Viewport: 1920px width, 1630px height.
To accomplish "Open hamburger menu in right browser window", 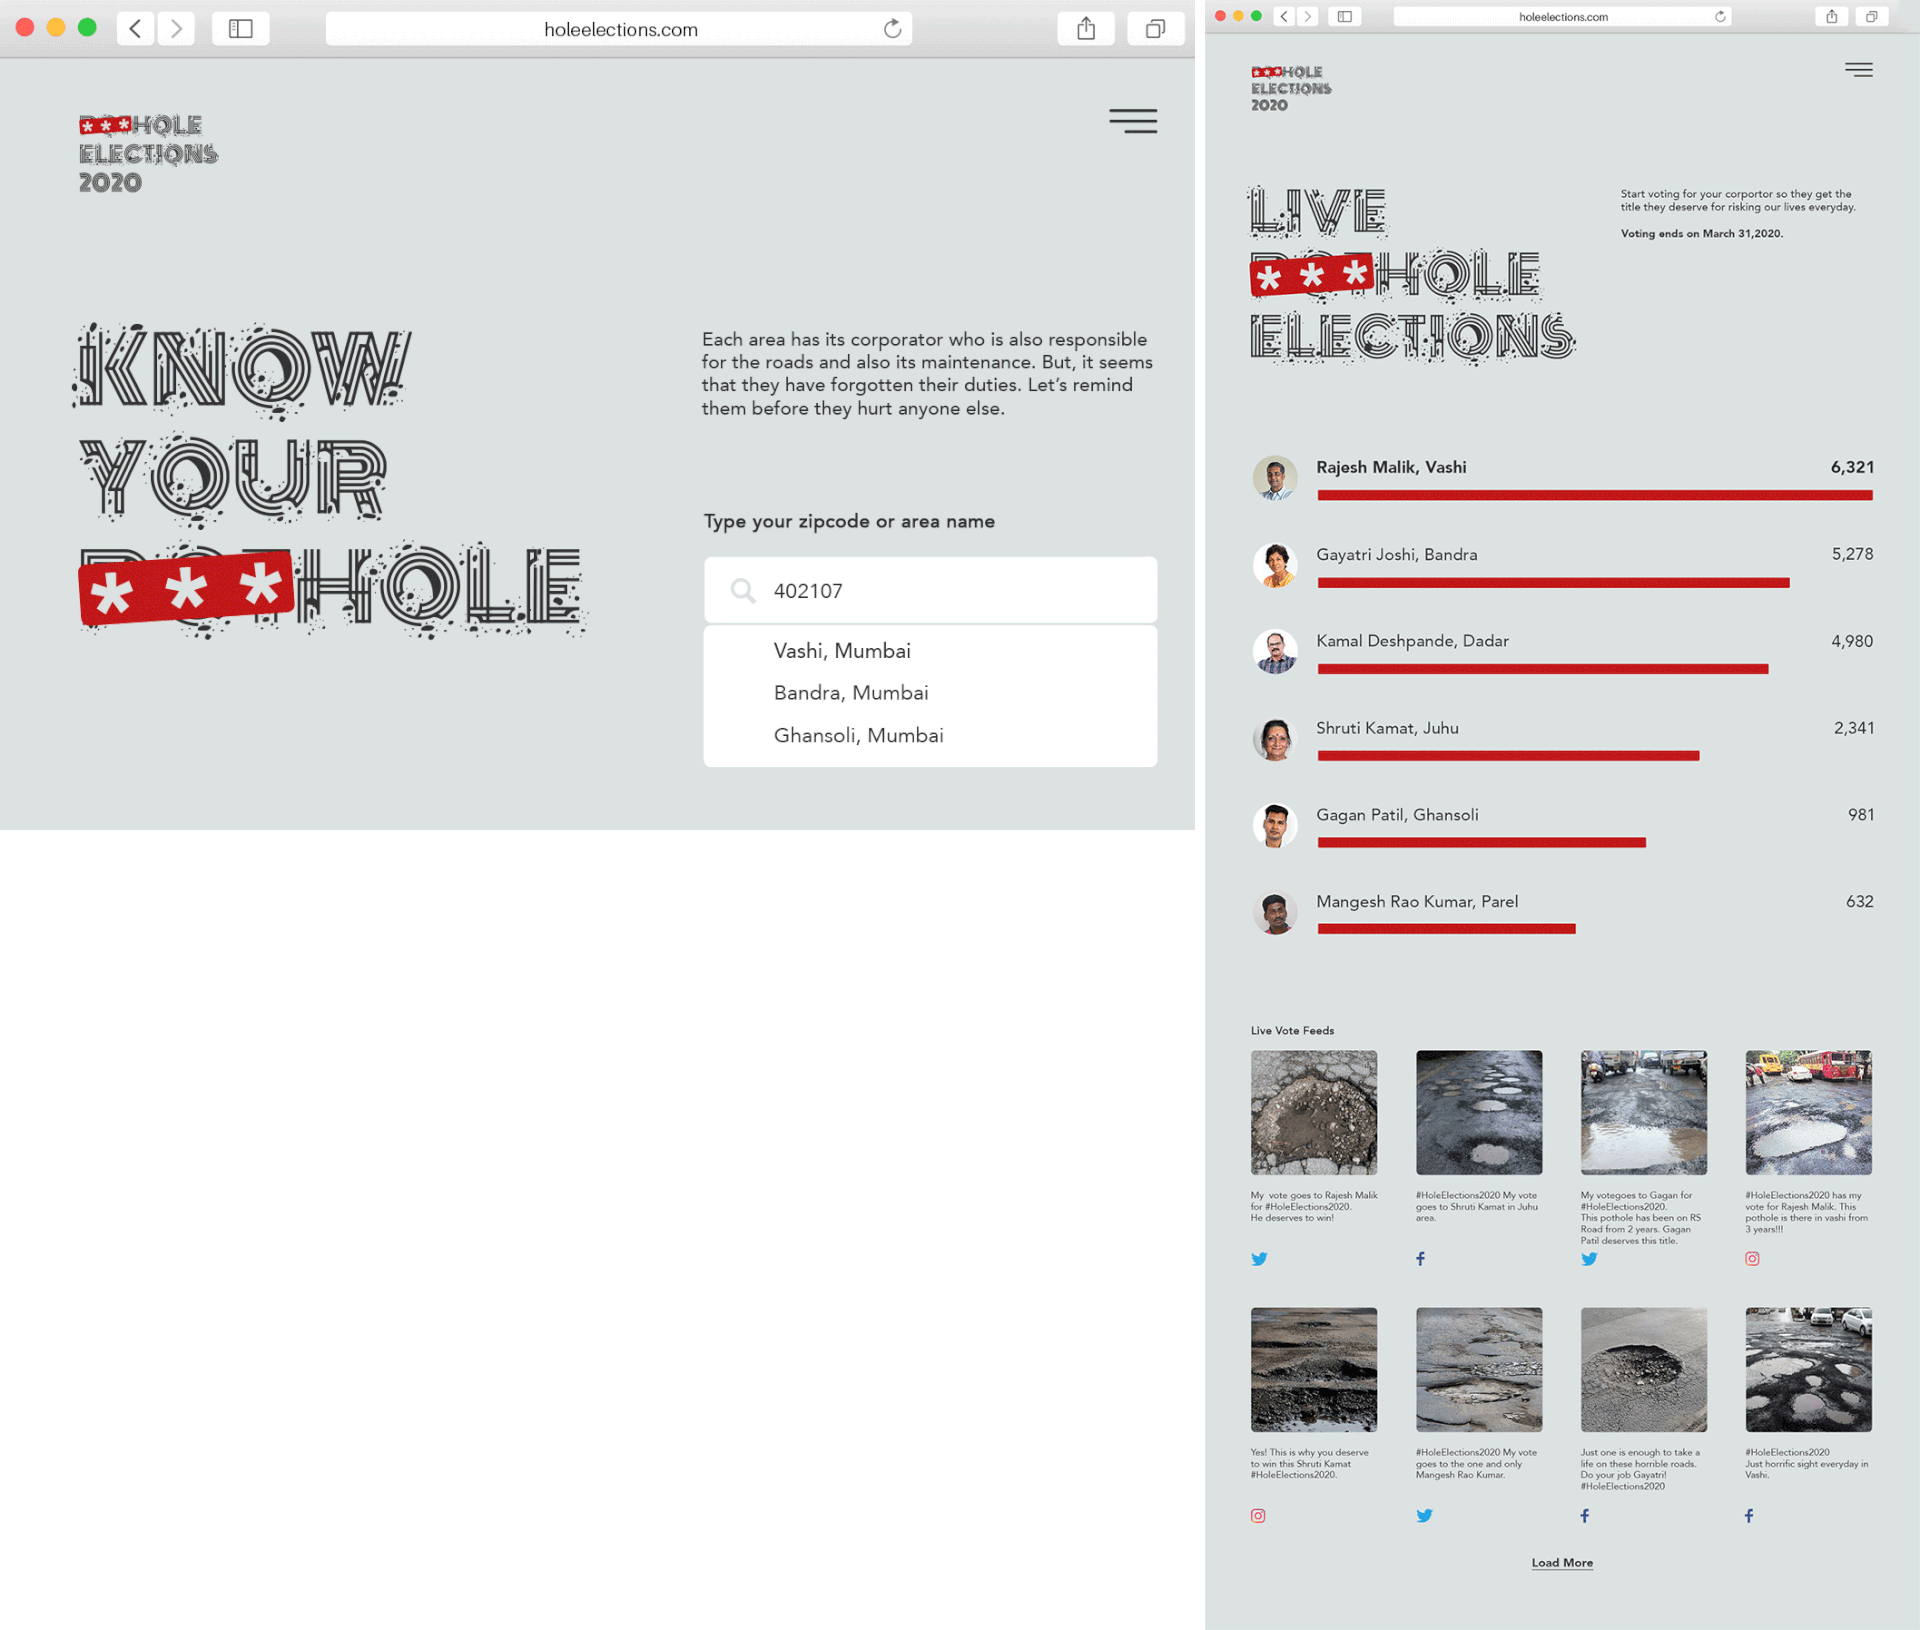I will pos(1858,70).
